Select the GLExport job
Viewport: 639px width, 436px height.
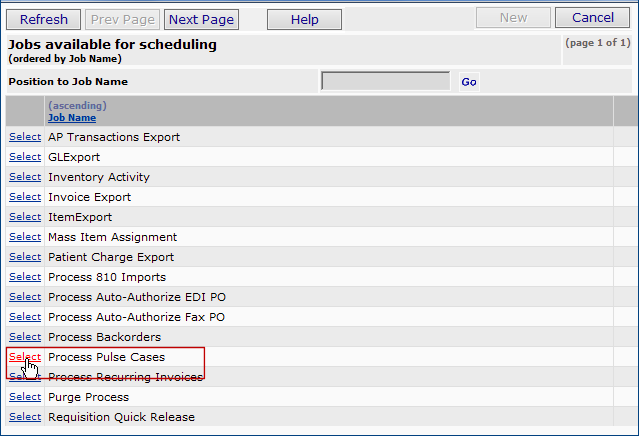point(25,157)
